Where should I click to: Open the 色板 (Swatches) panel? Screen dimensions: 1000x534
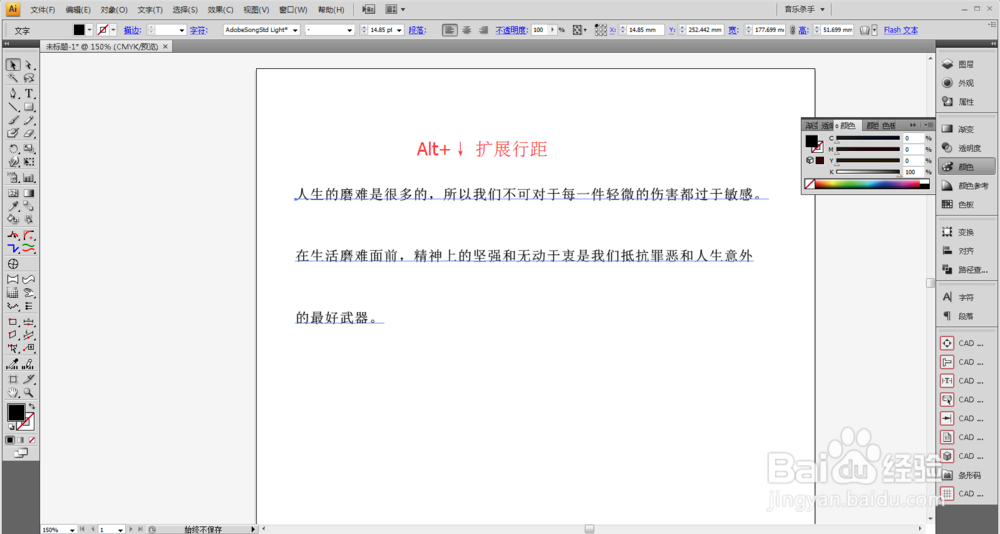coord(966,205)
